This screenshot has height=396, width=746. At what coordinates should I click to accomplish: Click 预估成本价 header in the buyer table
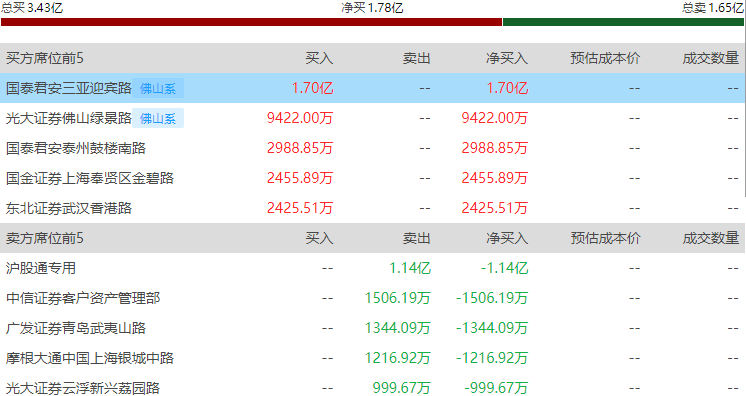(605, 58)
